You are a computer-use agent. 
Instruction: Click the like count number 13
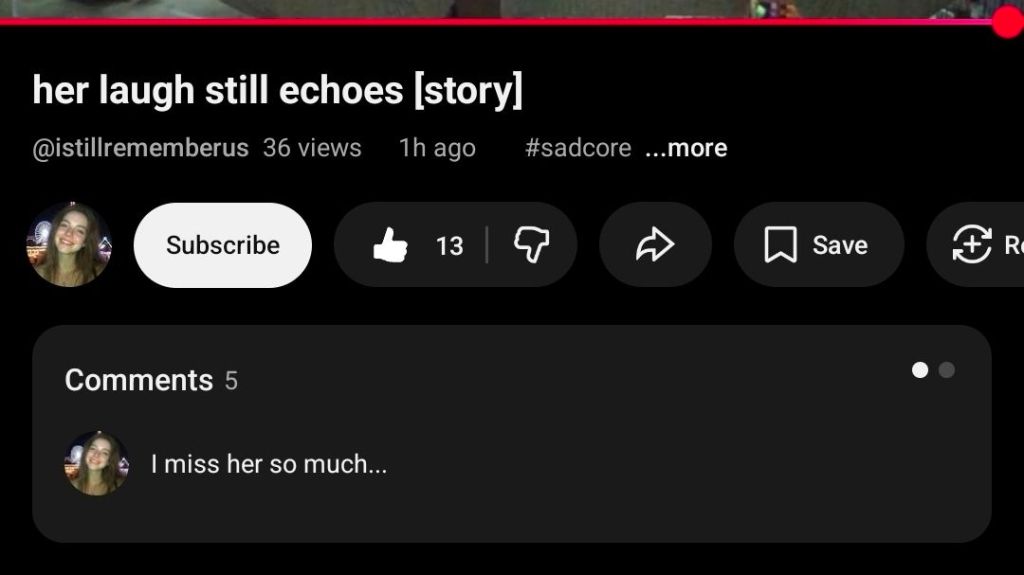449,246
